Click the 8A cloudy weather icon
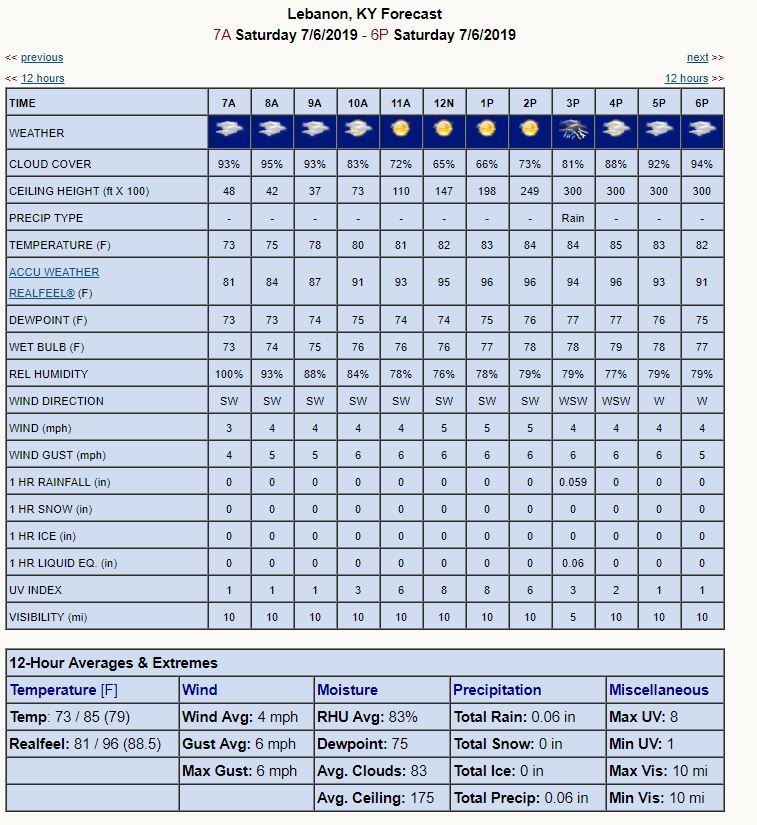This screenshot has width=757, height=825. tap(272, 130)
